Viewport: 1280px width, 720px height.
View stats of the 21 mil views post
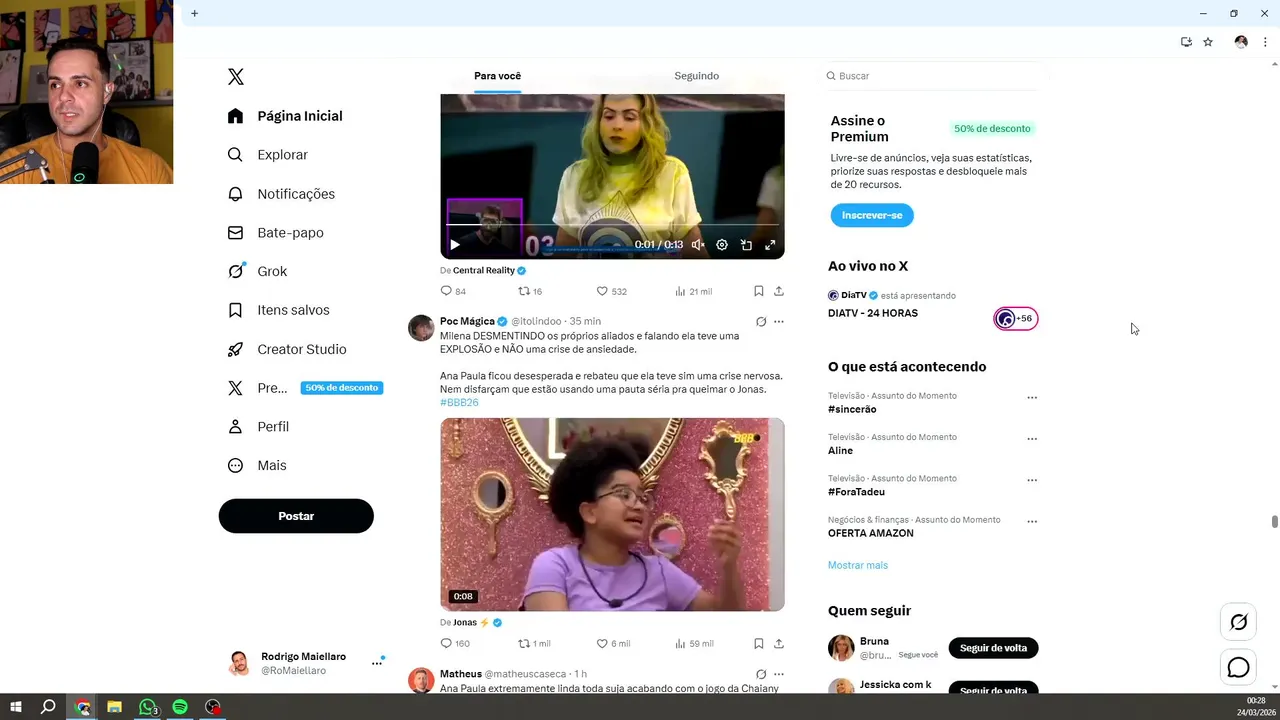[x=693, y=291]
